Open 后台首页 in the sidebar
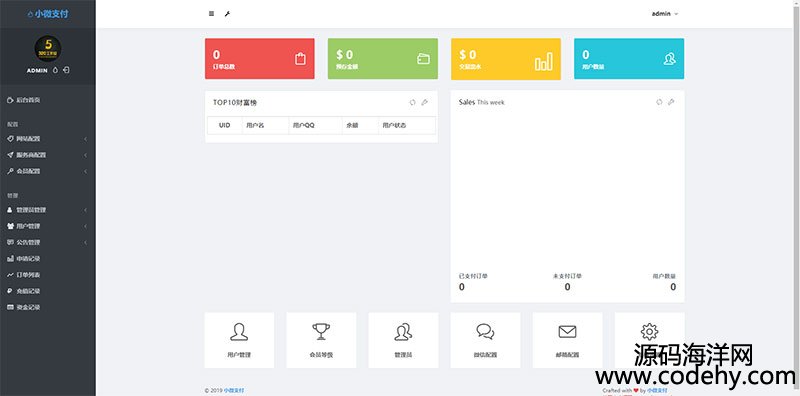 click(x=47, y=100)
